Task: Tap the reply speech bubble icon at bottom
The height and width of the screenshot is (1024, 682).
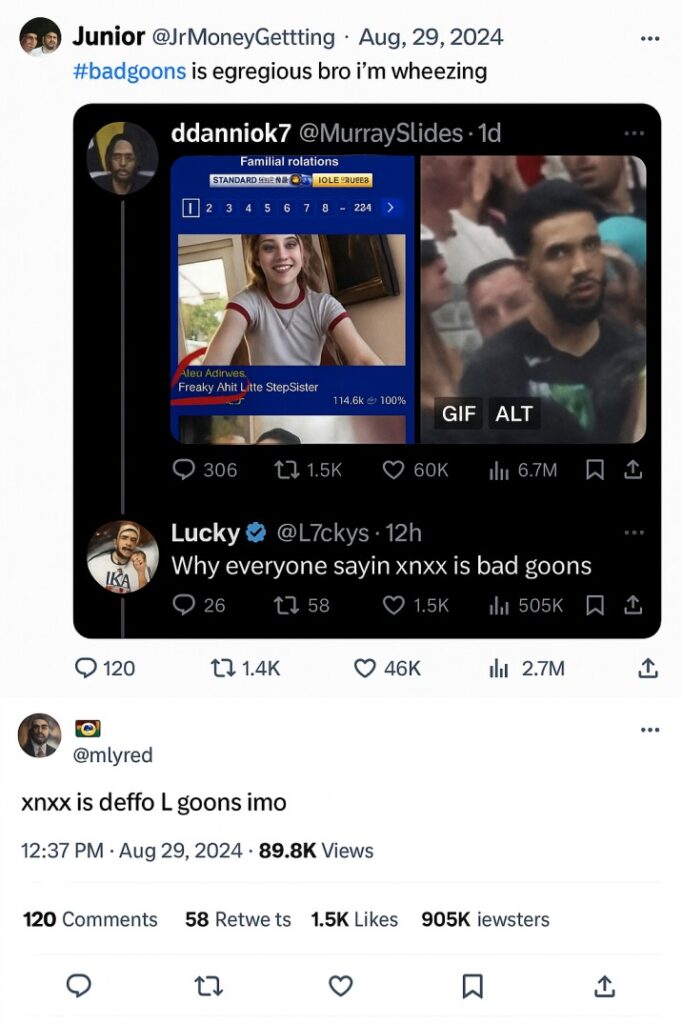Action: click(79, 985)
